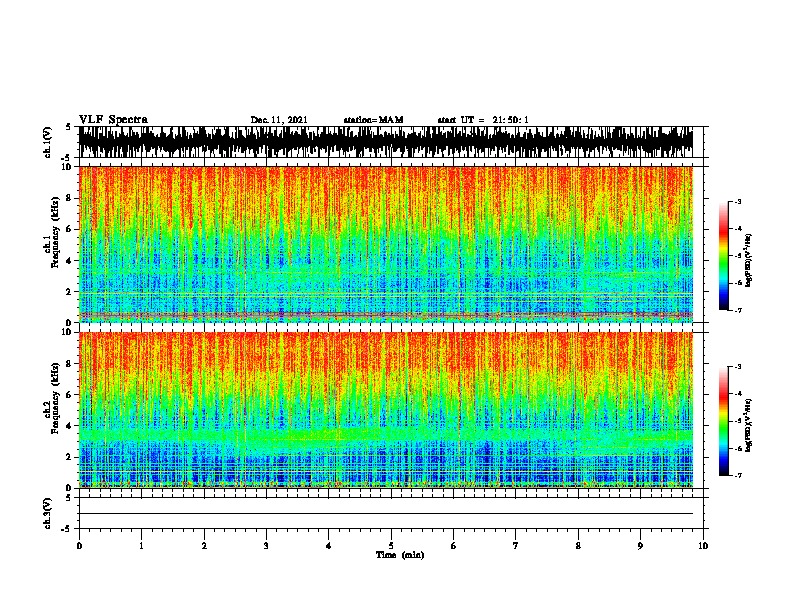Image resolution: width=792 pixels, height=612 pixels.
Task: Click the ch.1 frequency tick label "4"
Action: [x=70, y=261]
